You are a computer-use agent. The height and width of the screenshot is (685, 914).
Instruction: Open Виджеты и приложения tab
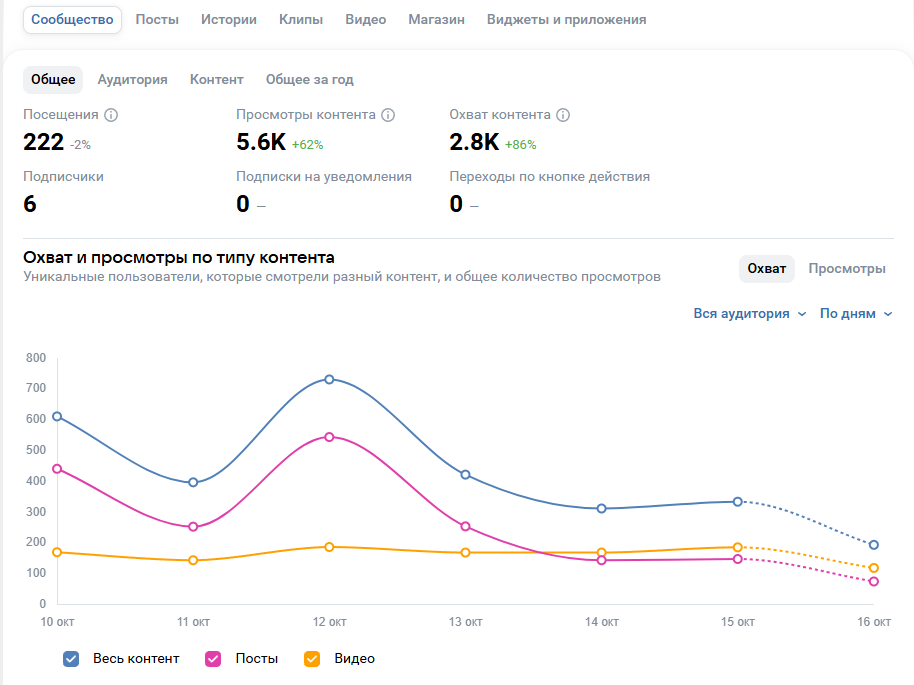(566, 19)
